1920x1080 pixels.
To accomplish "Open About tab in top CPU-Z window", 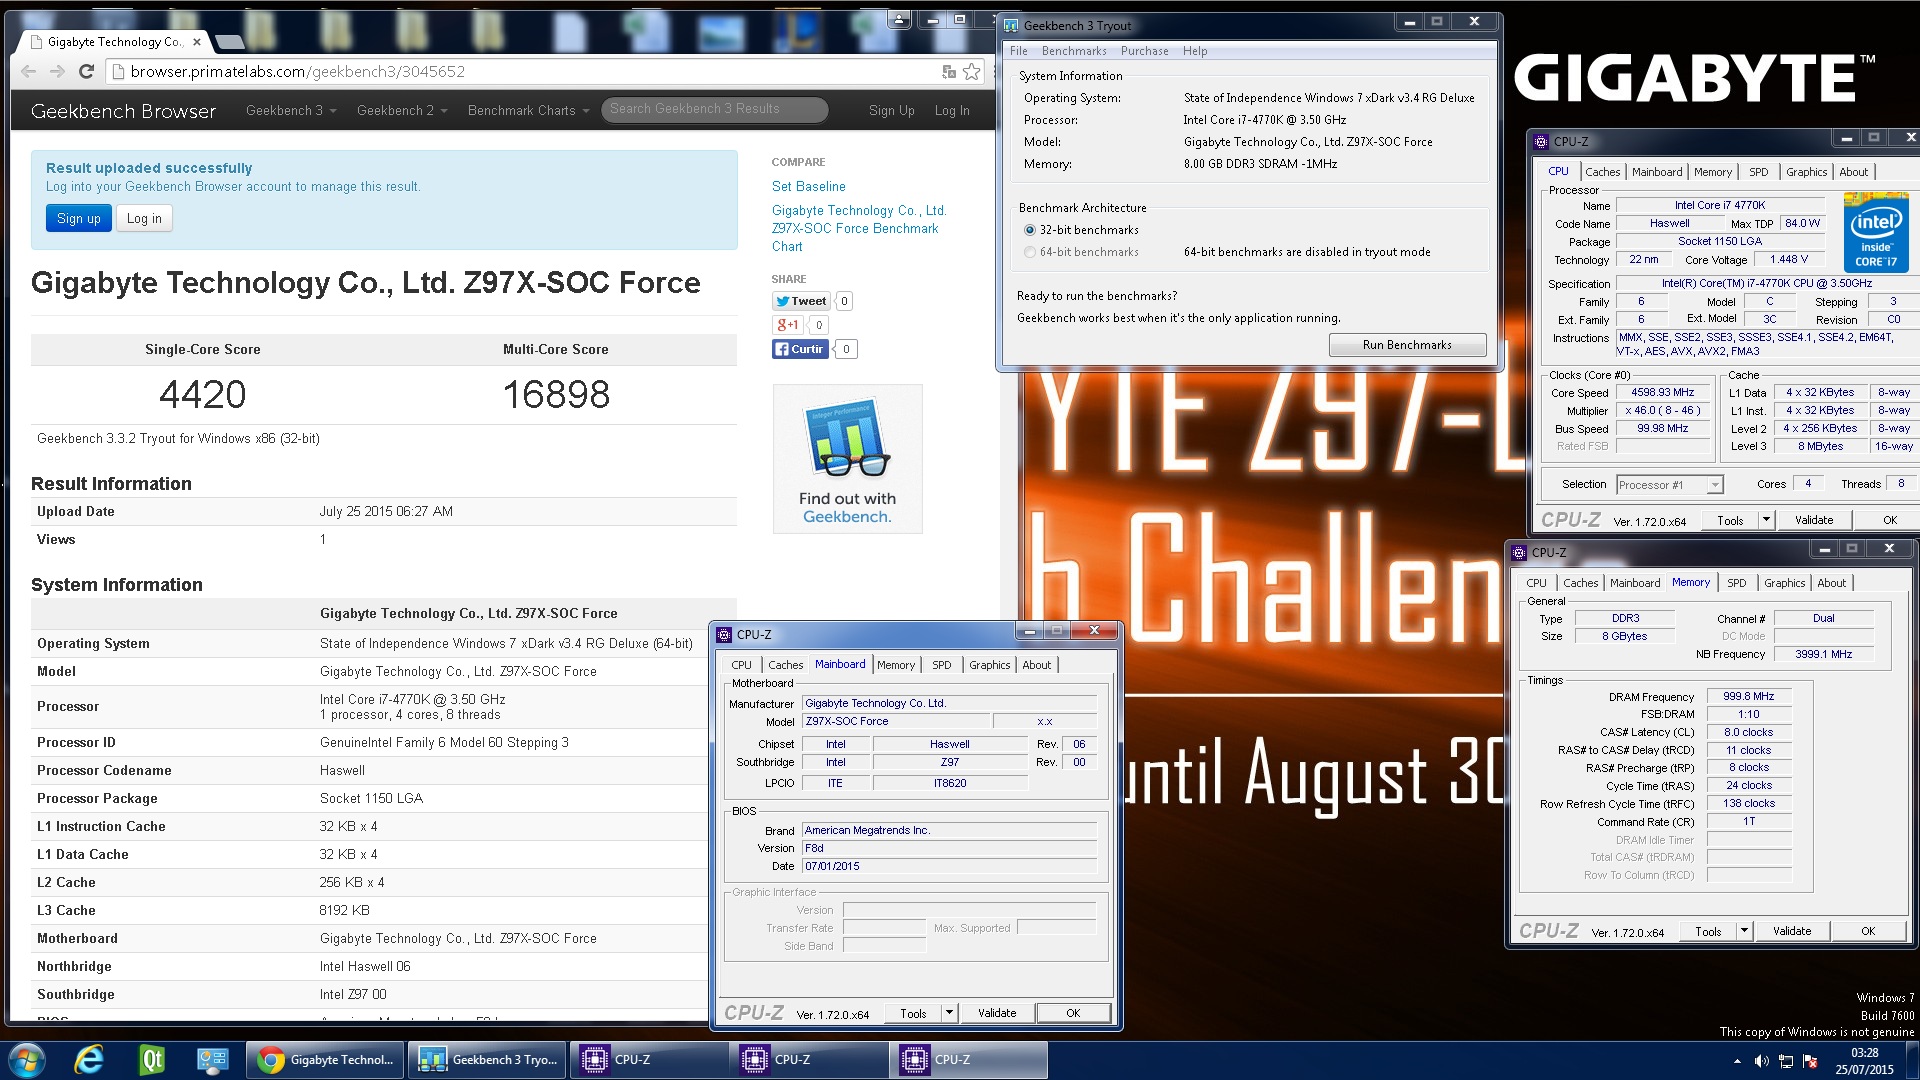I will tap(1853, 172).
